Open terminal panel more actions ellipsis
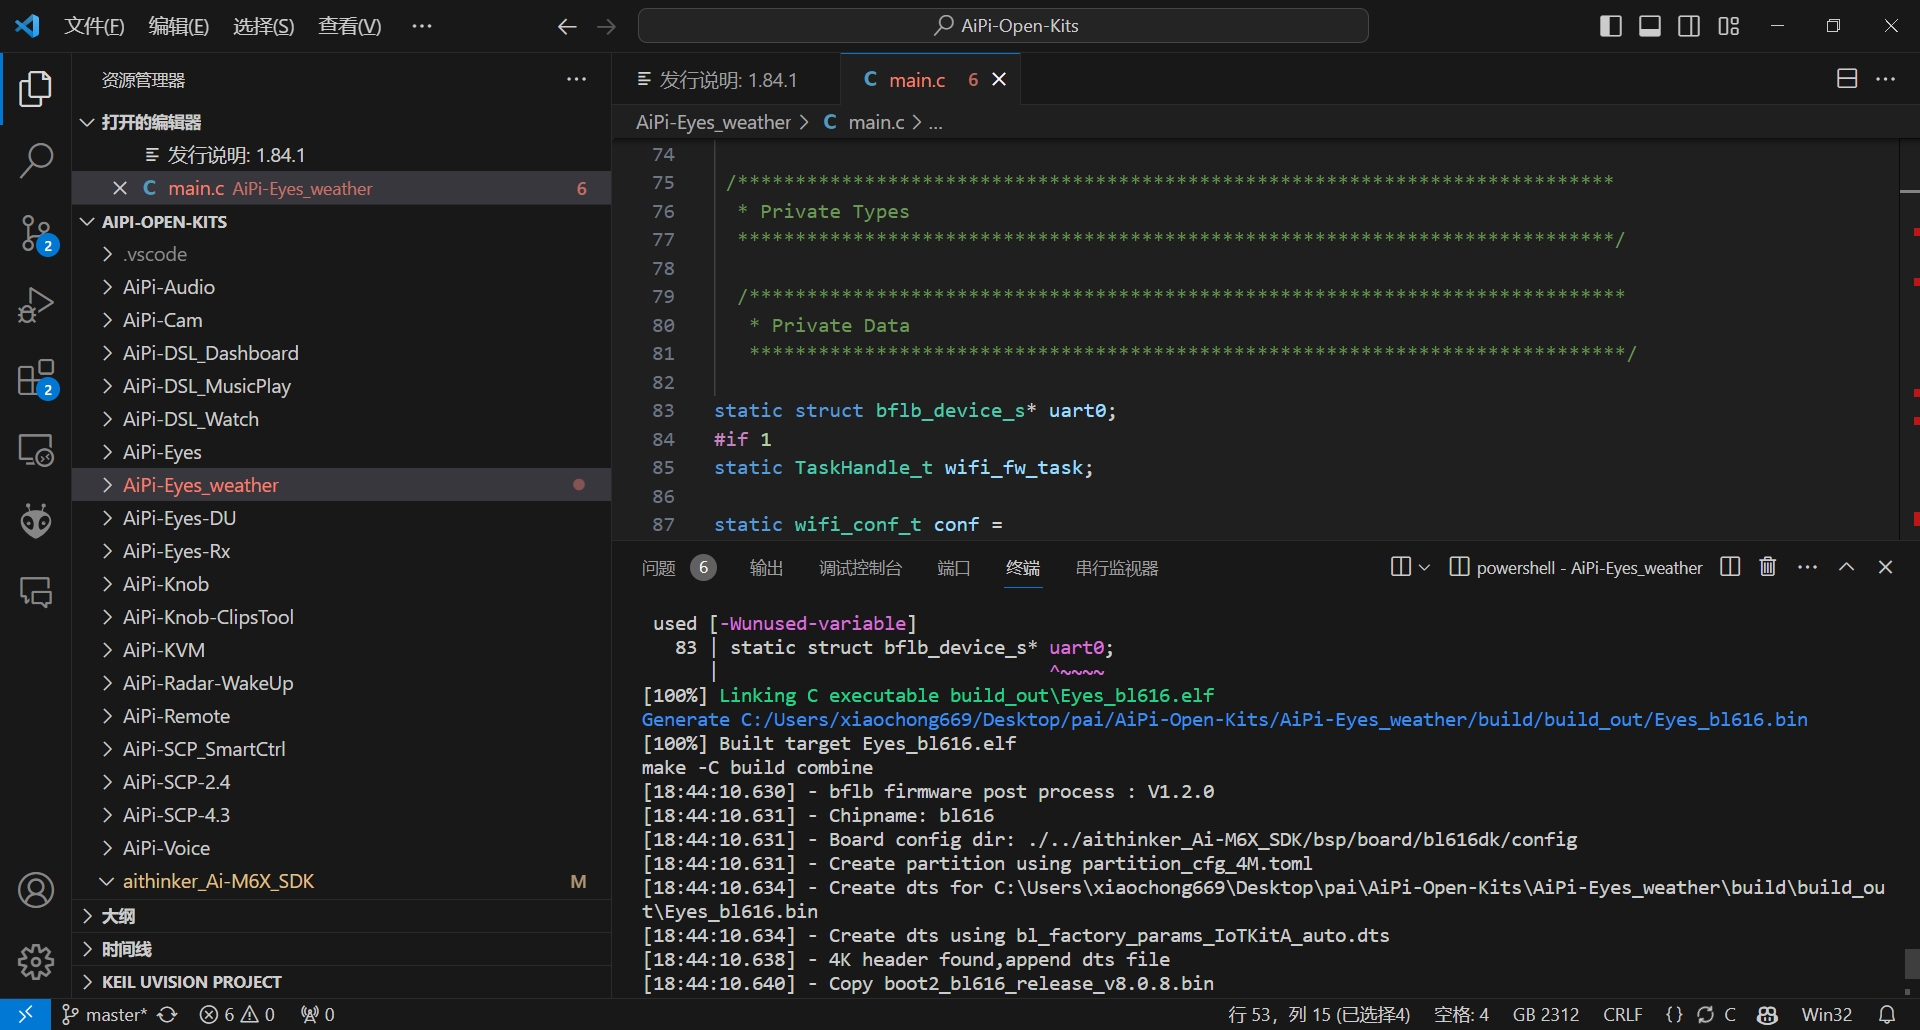This screenshot has width=1920, height=1030. click(1807, 567)
